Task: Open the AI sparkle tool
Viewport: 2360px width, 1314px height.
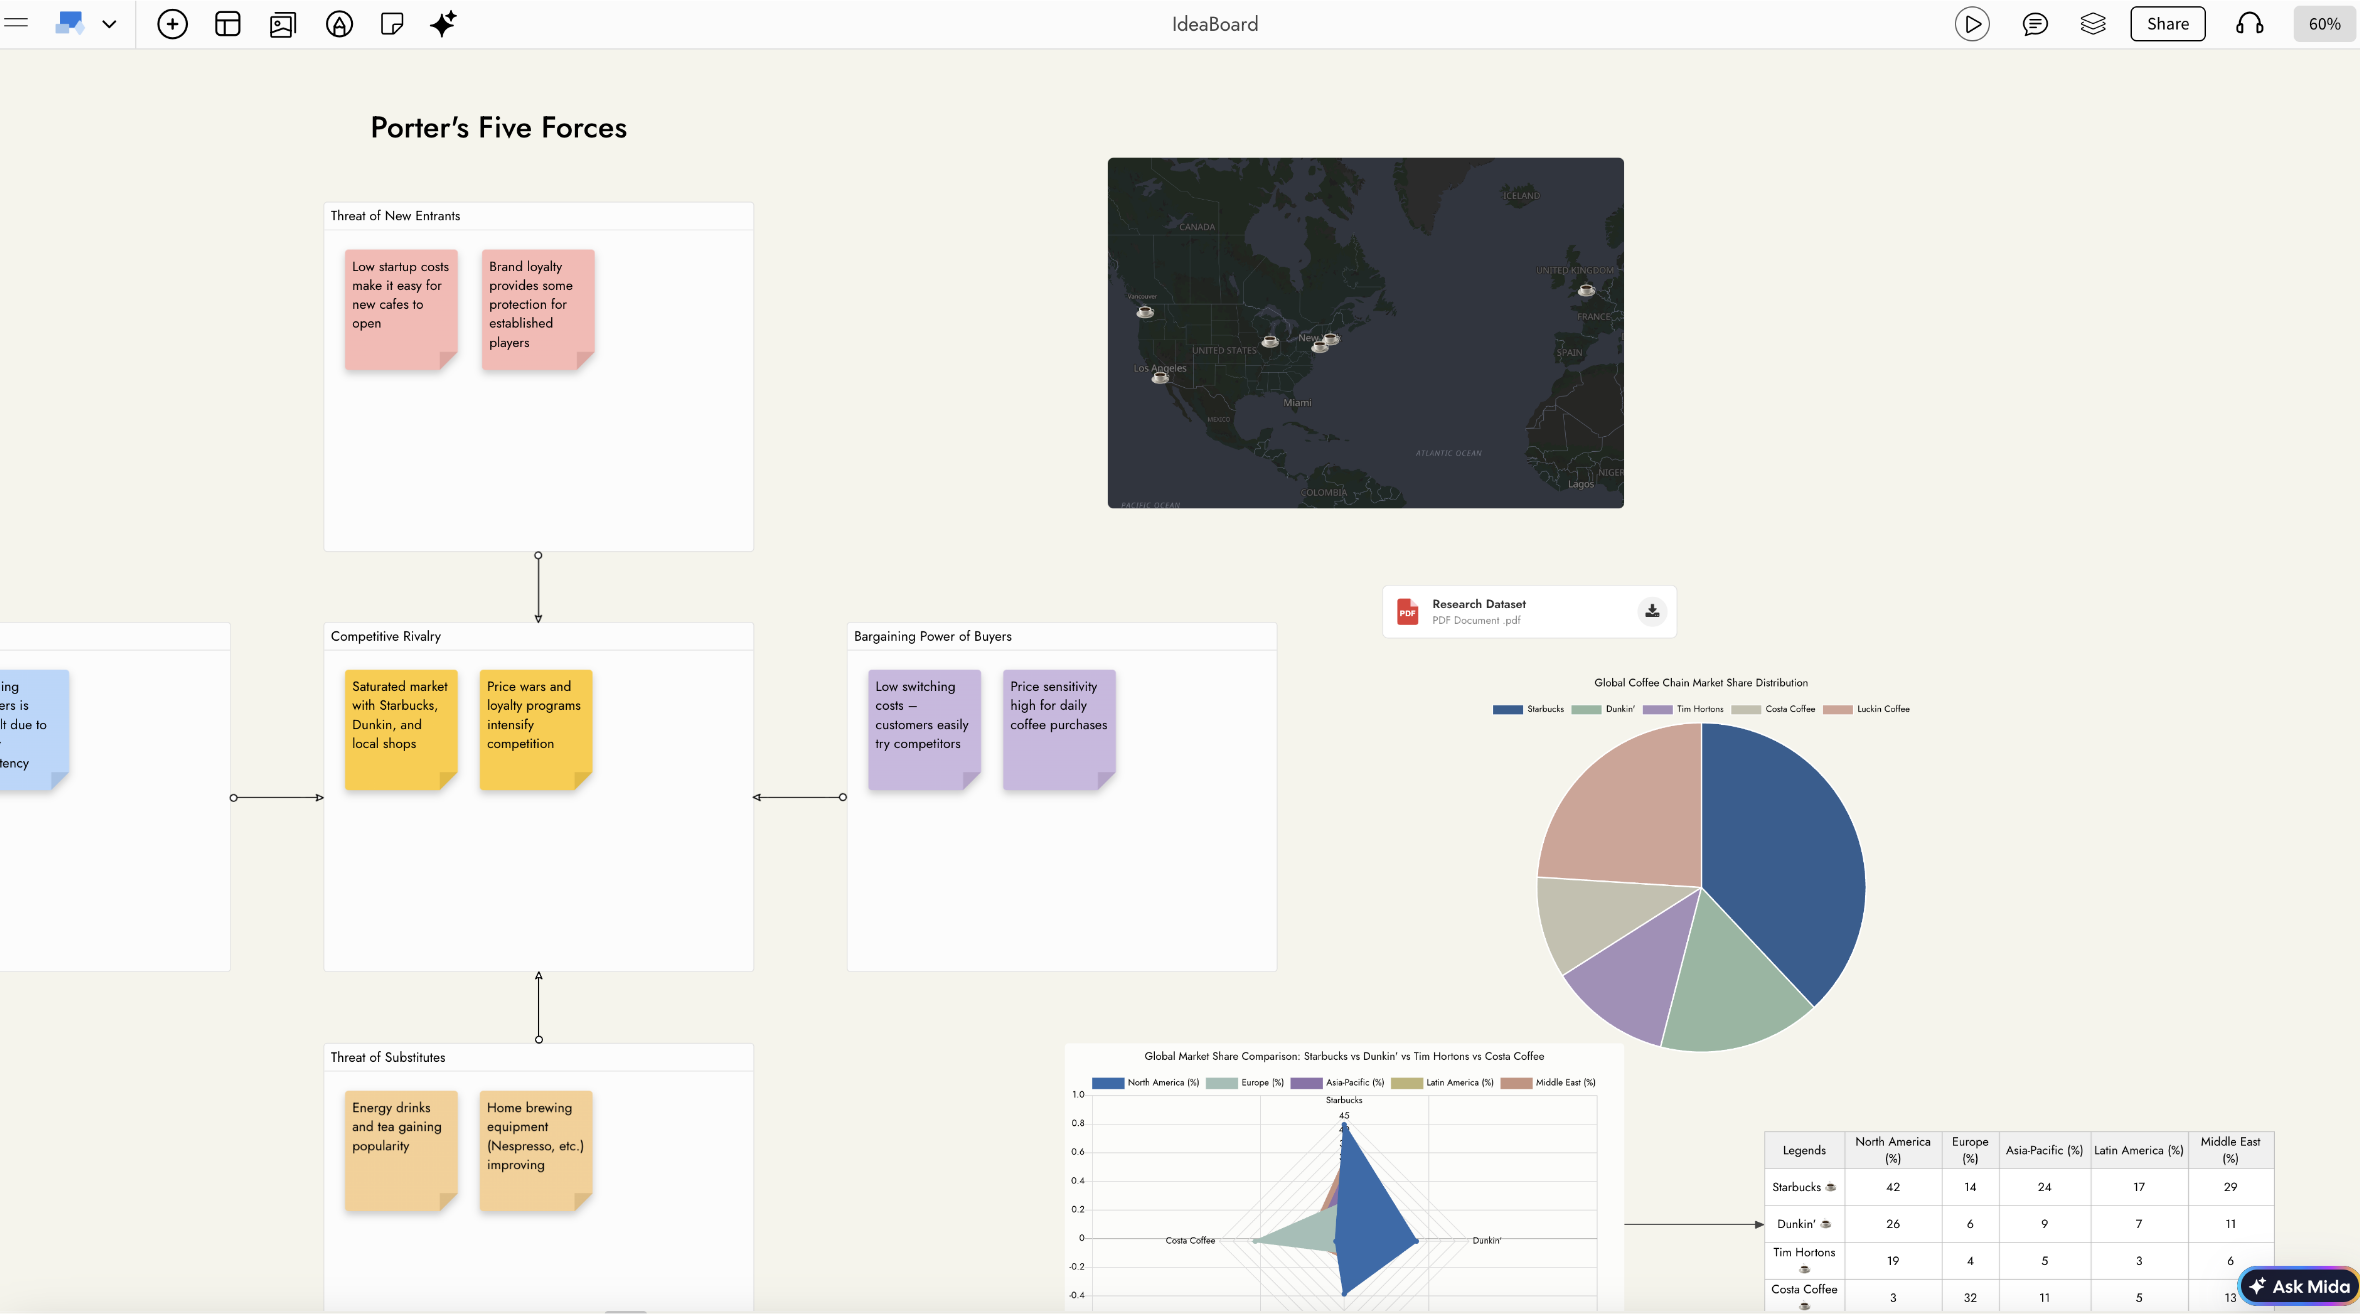Action: pos(443,24)
